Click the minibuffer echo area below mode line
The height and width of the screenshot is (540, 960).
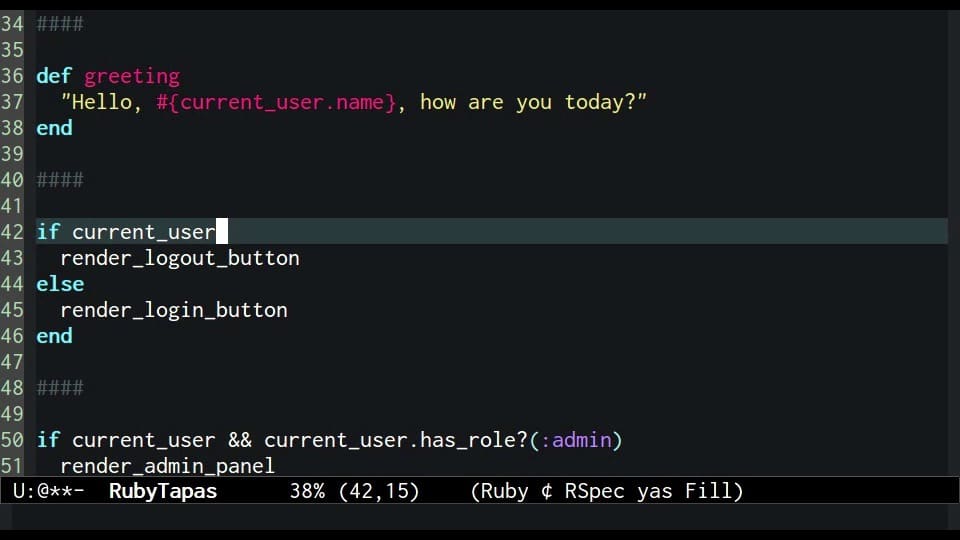click(x=480, y=517)
